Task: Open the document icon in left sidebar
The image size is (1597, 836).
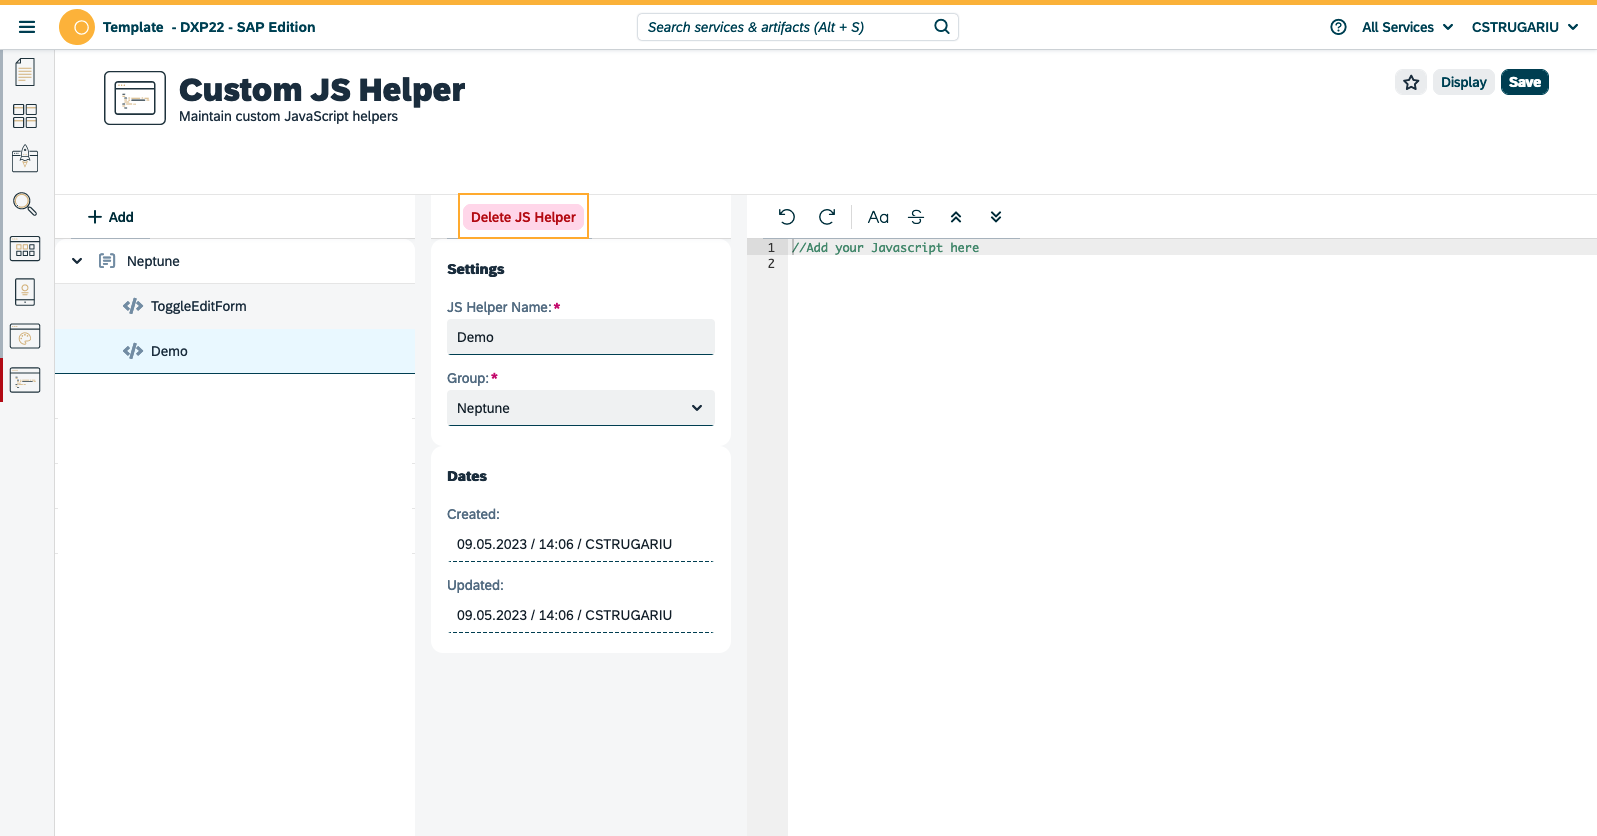Action: pyautogui.click(x=25, y=72)
